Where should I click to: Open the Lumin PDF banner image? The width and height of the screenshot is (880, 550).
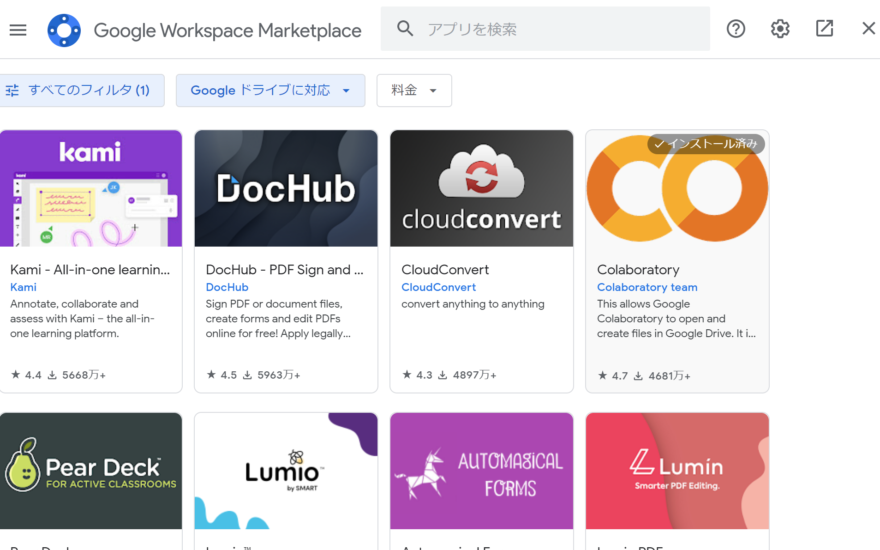pyautogui.click(x=677, y=471)
